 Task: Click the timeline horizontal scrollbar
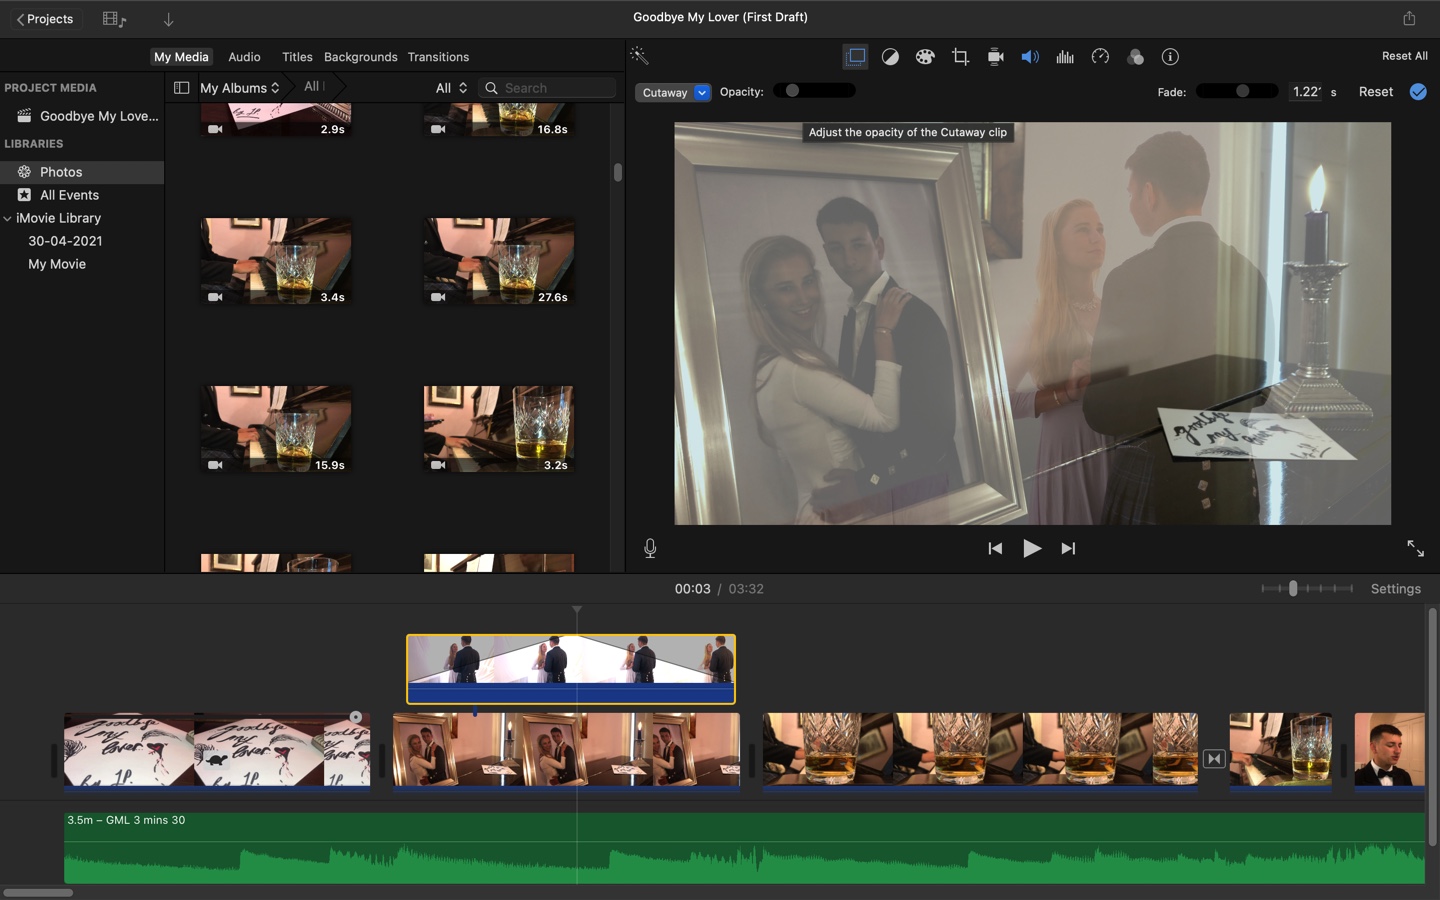point(38,892)
